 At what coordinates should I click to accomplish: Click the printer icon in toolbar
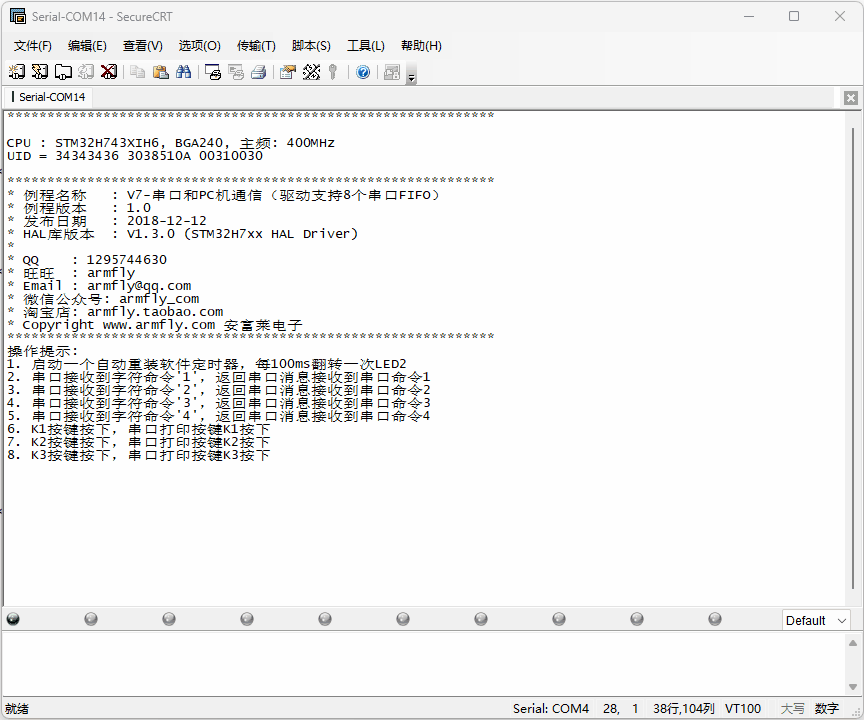(x=259, y=72)
